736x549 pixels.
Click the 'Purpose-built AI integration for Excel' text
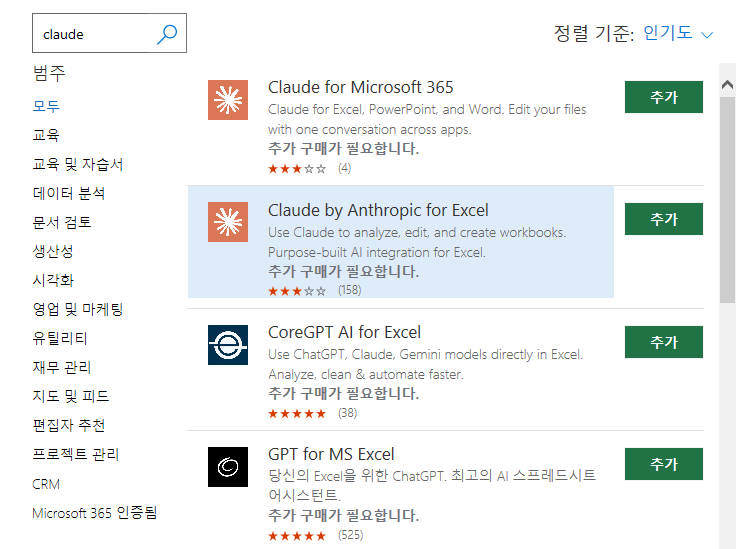pos(376,252)
